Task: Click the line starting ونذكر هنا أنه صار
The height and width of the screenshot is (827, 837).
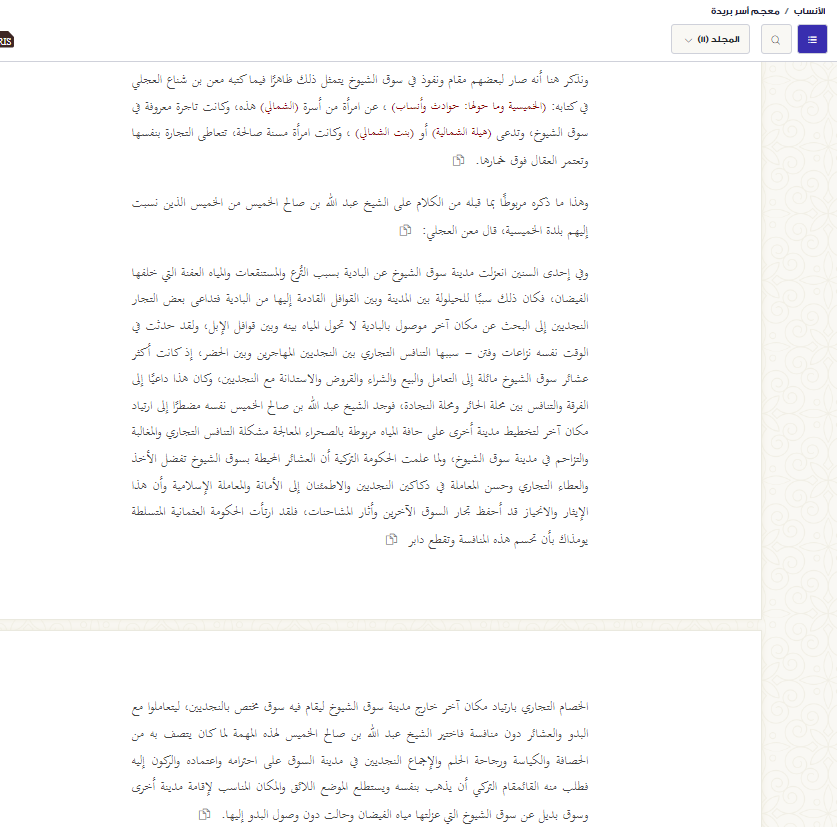Action: click(x=360, y=80)
